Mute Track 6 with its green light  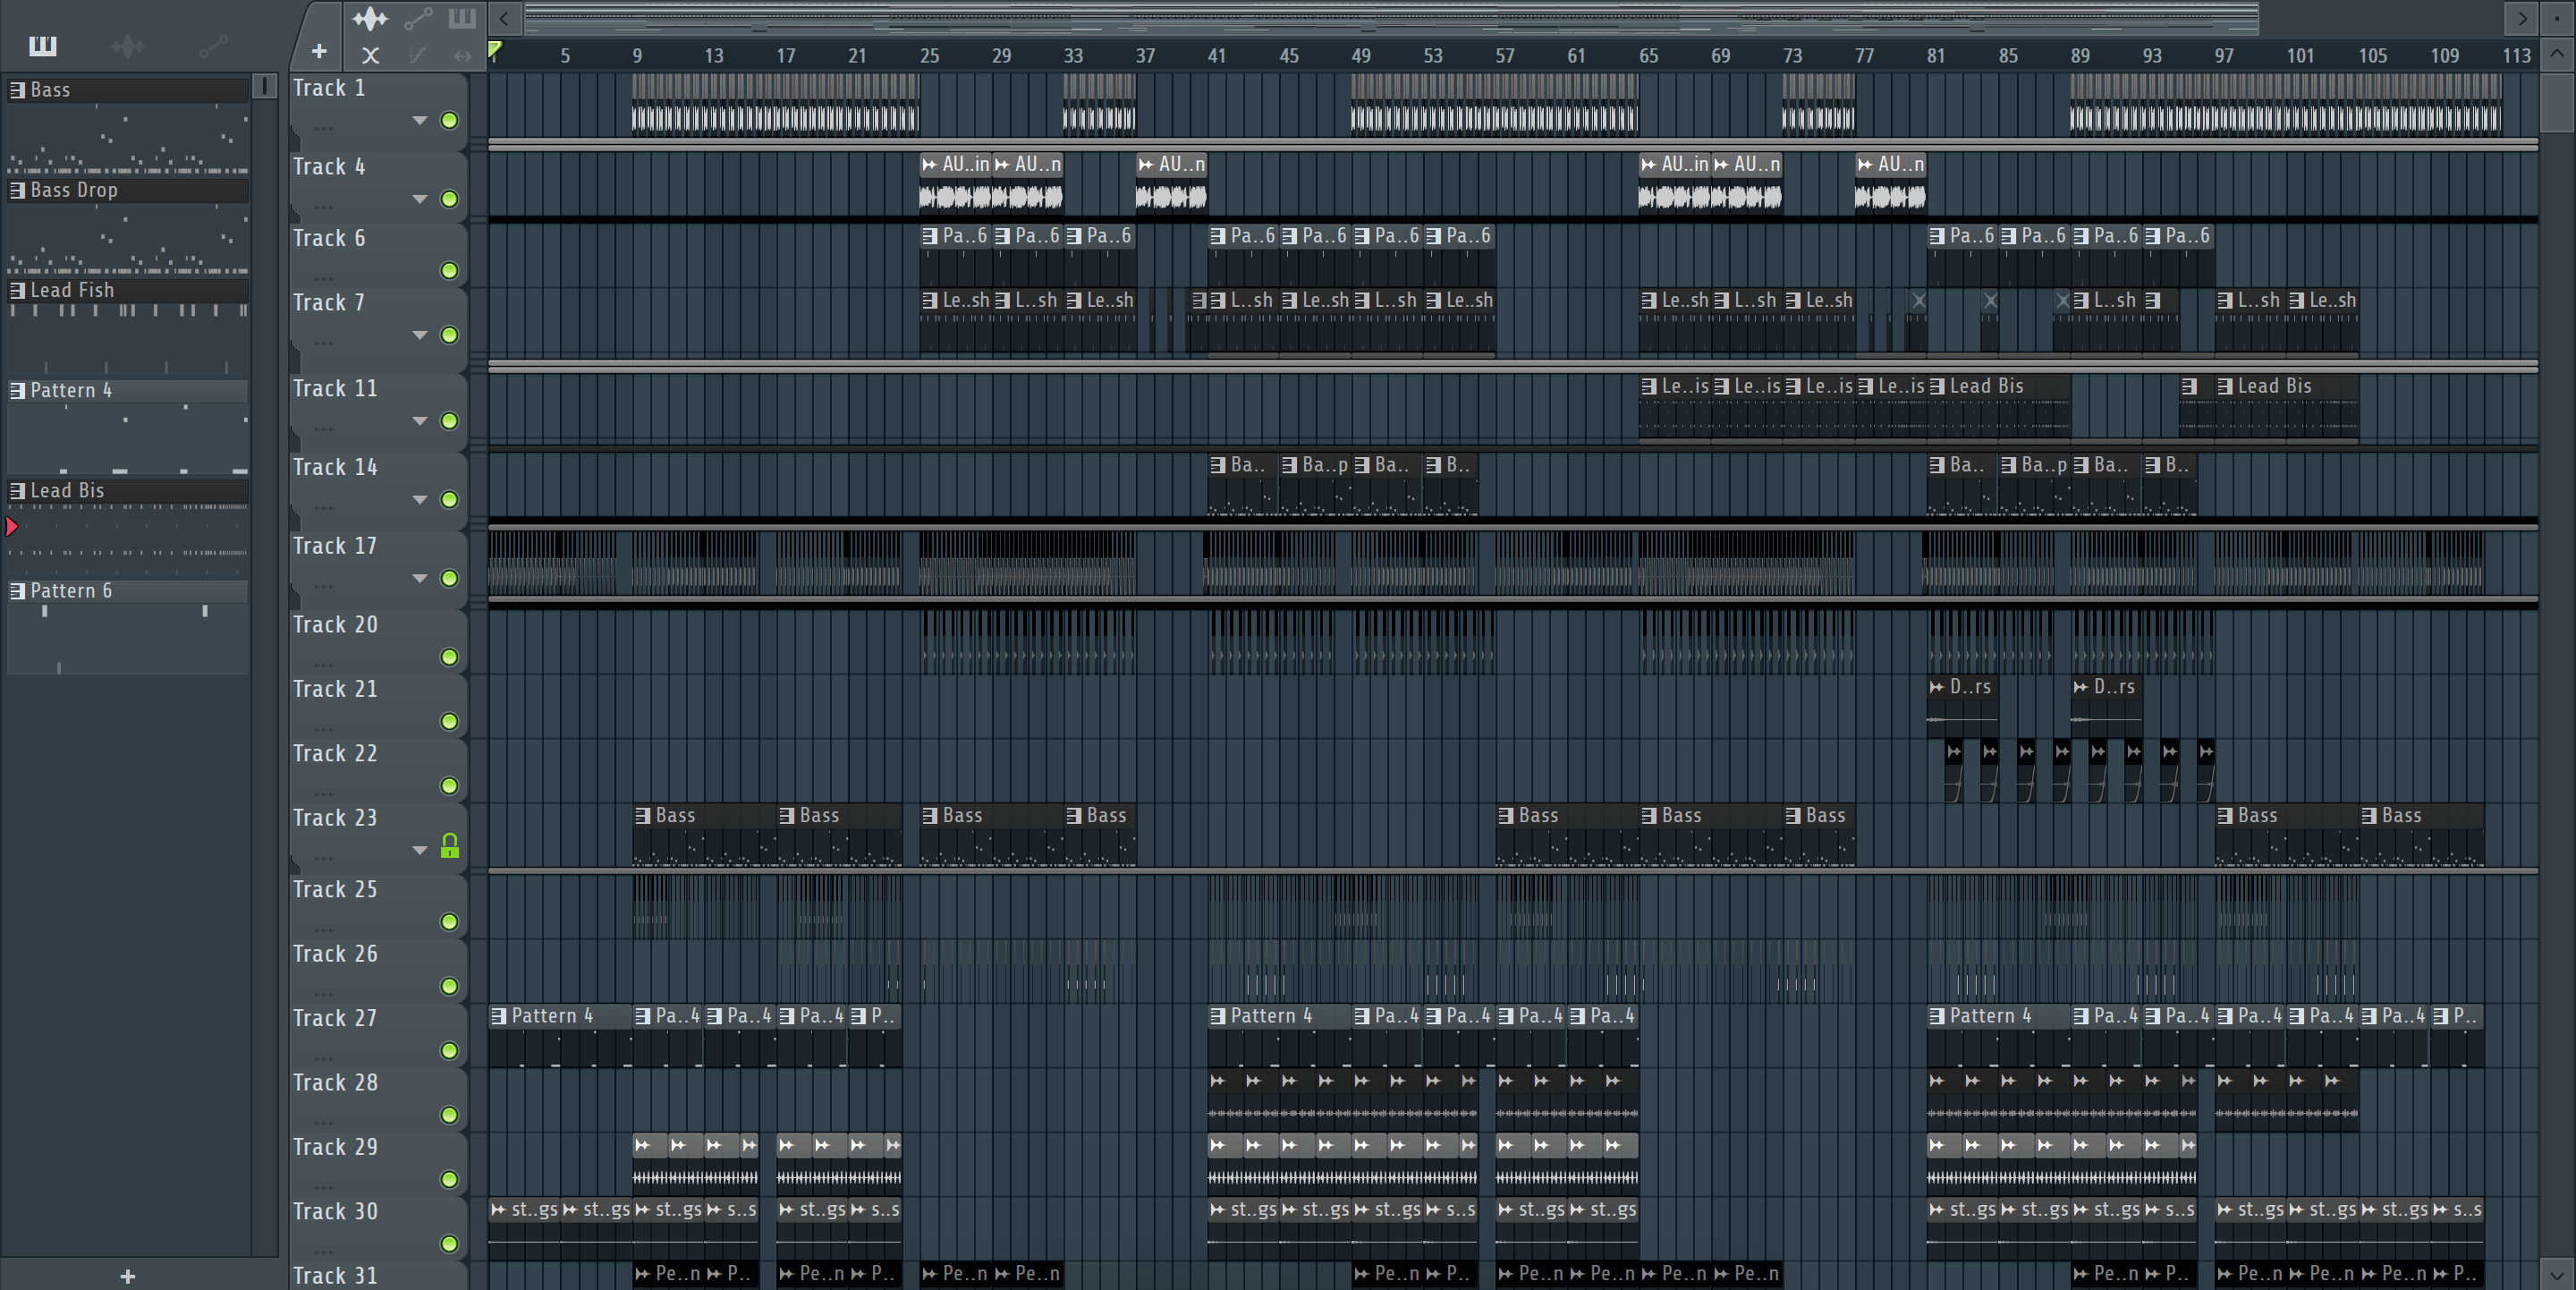pos(450,271)
